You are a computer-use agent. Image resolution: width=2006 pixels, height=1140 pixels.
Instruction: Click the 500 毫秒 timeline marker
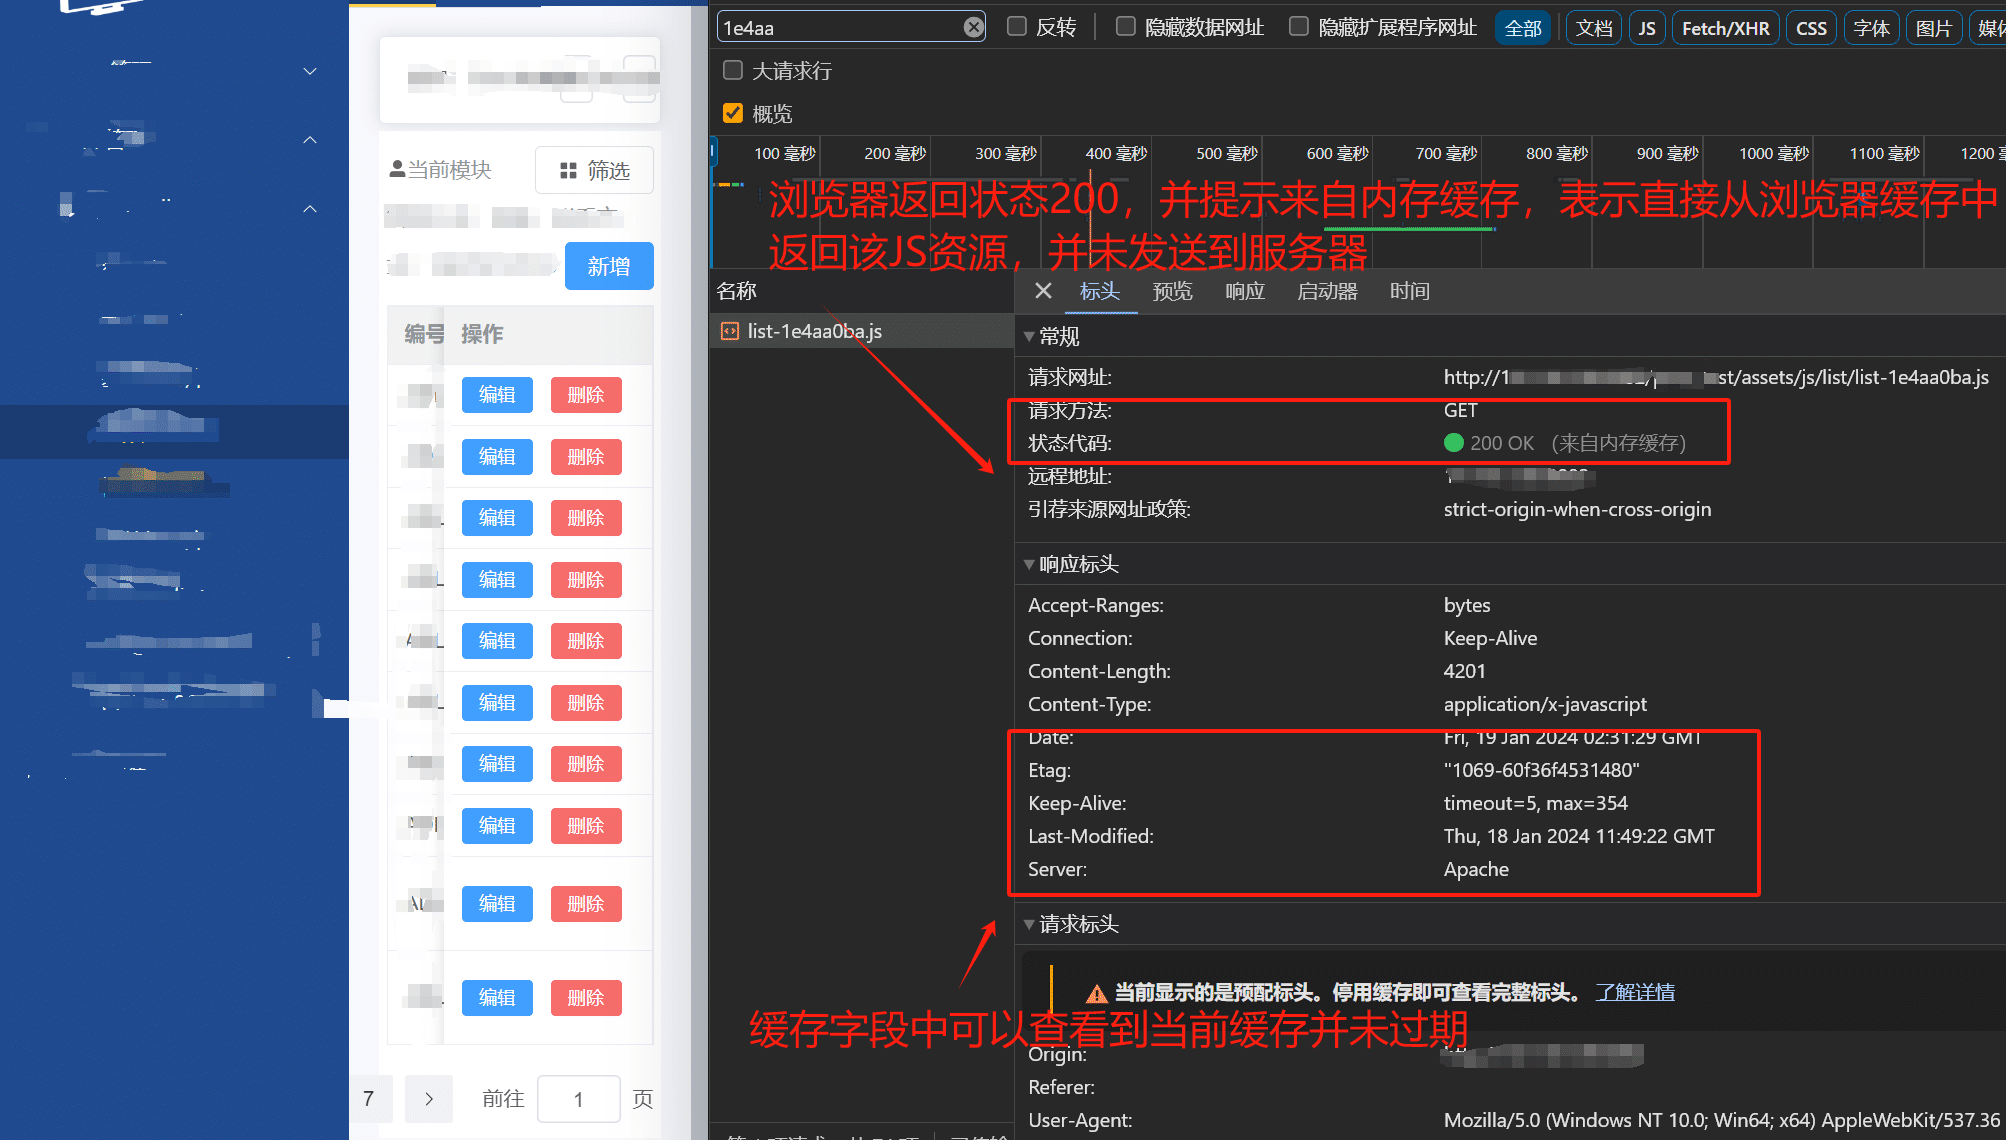(x=1226, y=153)
